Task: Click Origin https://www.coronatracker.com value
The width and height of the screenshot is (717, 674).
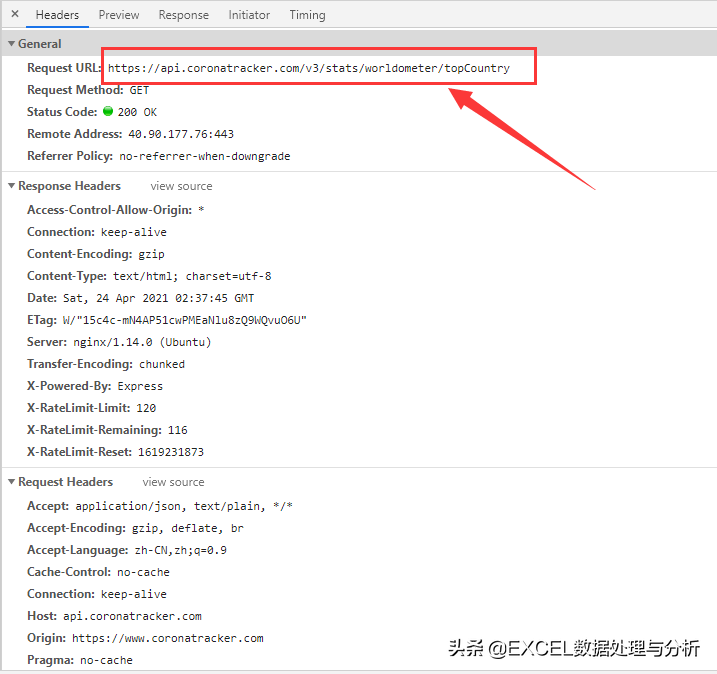Action: [x=168, y=638]
